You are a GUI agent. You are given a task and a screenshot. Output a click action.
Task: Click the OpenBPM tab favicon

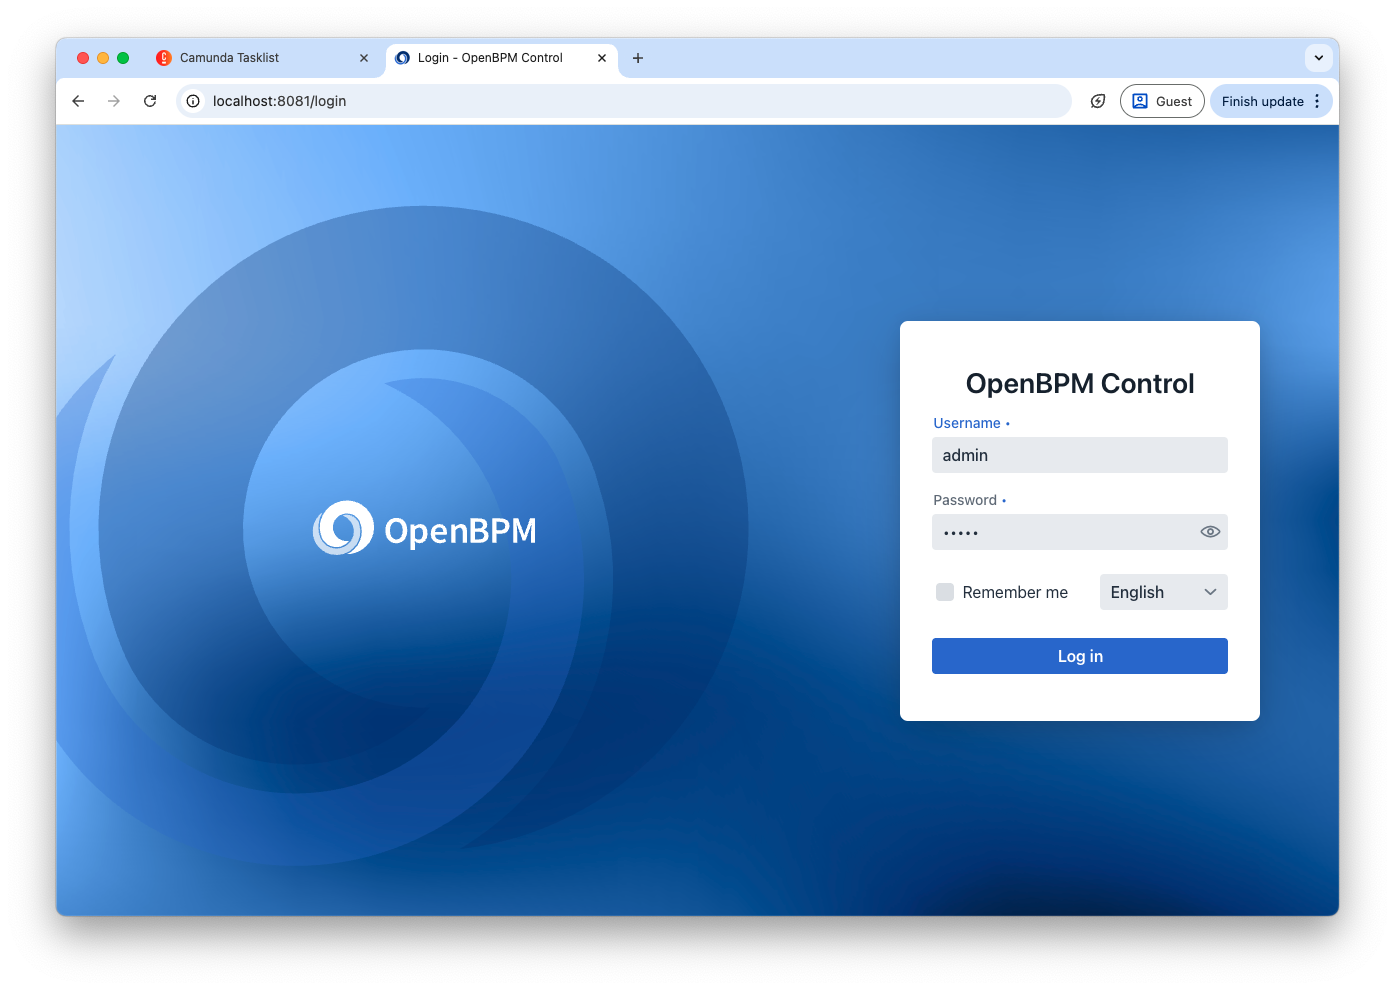[x=402, y=58]
